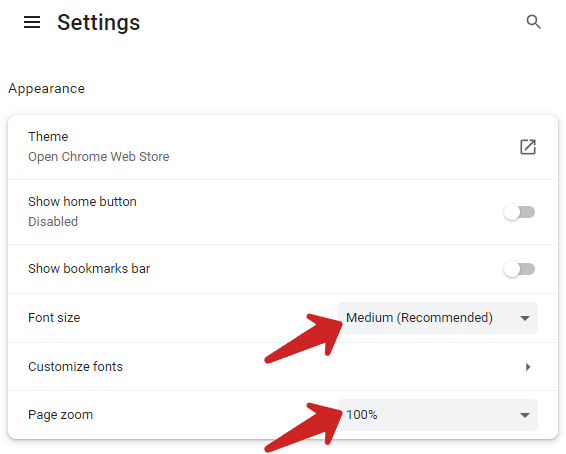Screen dimensions: 566x454
Task: Open the 100% page zoom dropdown
Action: [x=438, y=415]
